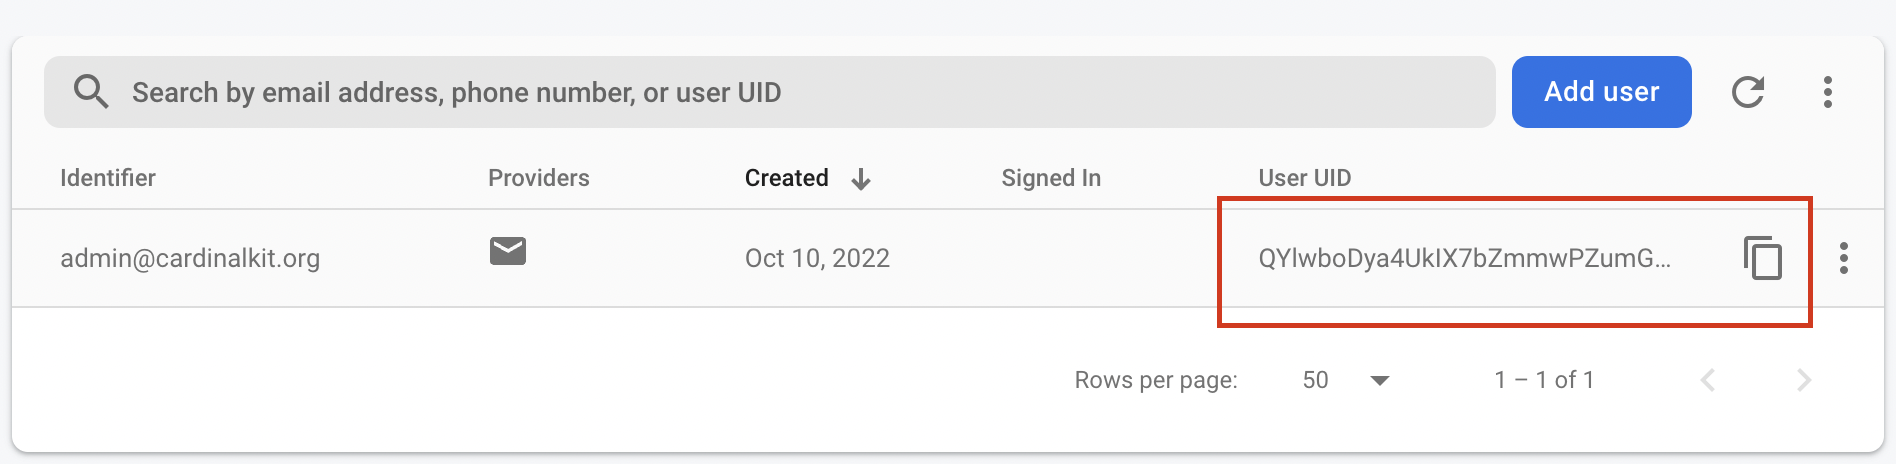Go to next page of users
This screenshot has height=464, width=1896.
(1803, 380)
